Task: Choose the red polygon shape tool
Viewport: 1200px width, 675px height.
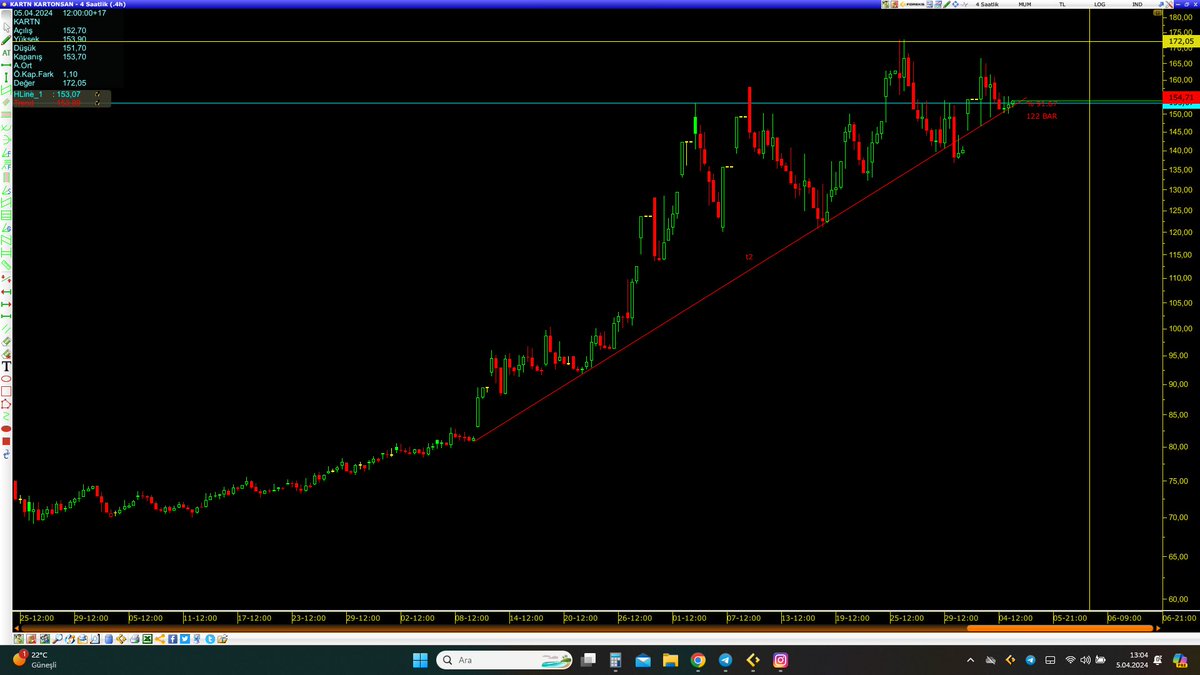Action: (x=6, y=403)
